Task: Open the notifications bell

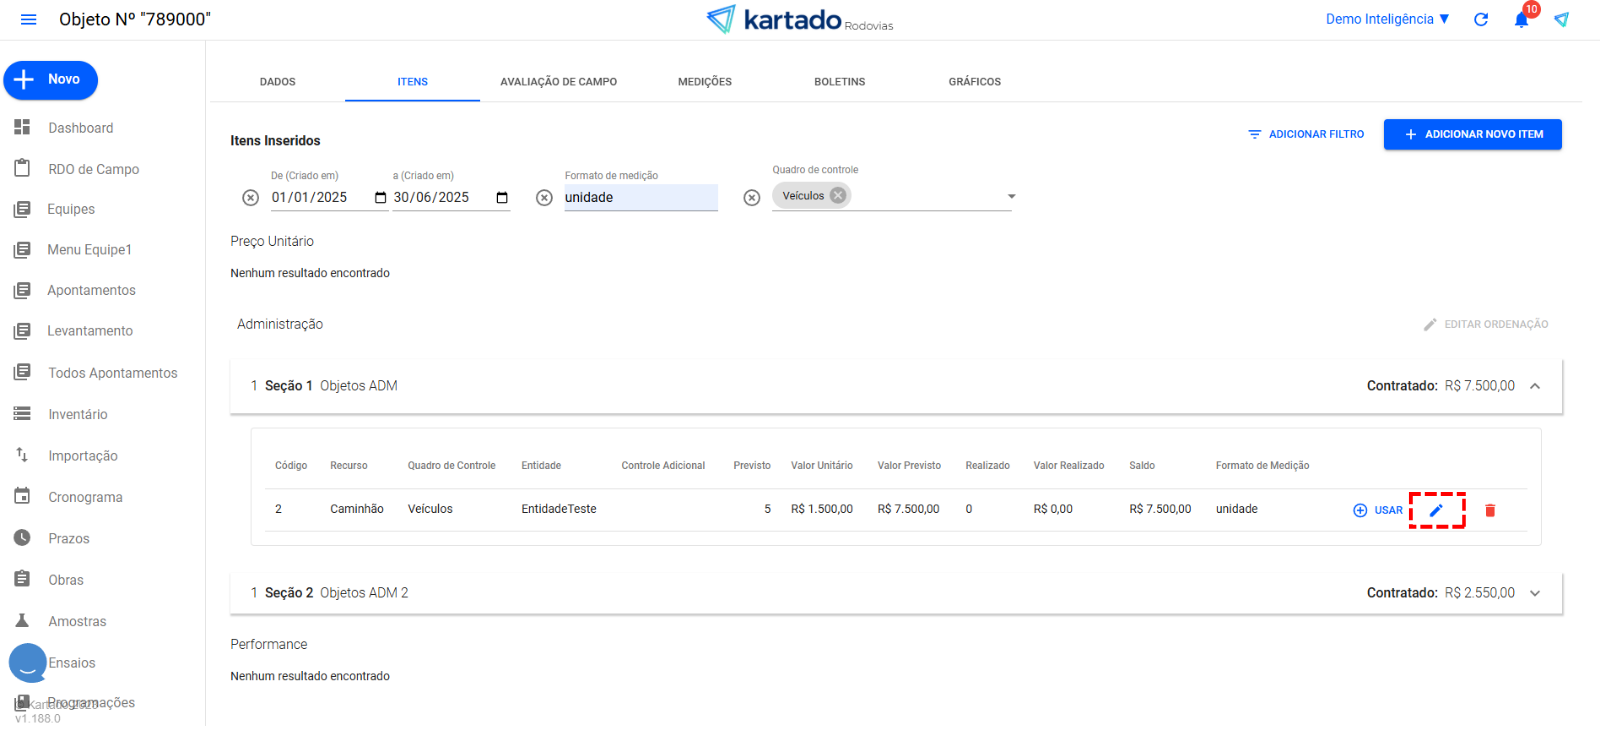Action: [x=1521, y=20]
